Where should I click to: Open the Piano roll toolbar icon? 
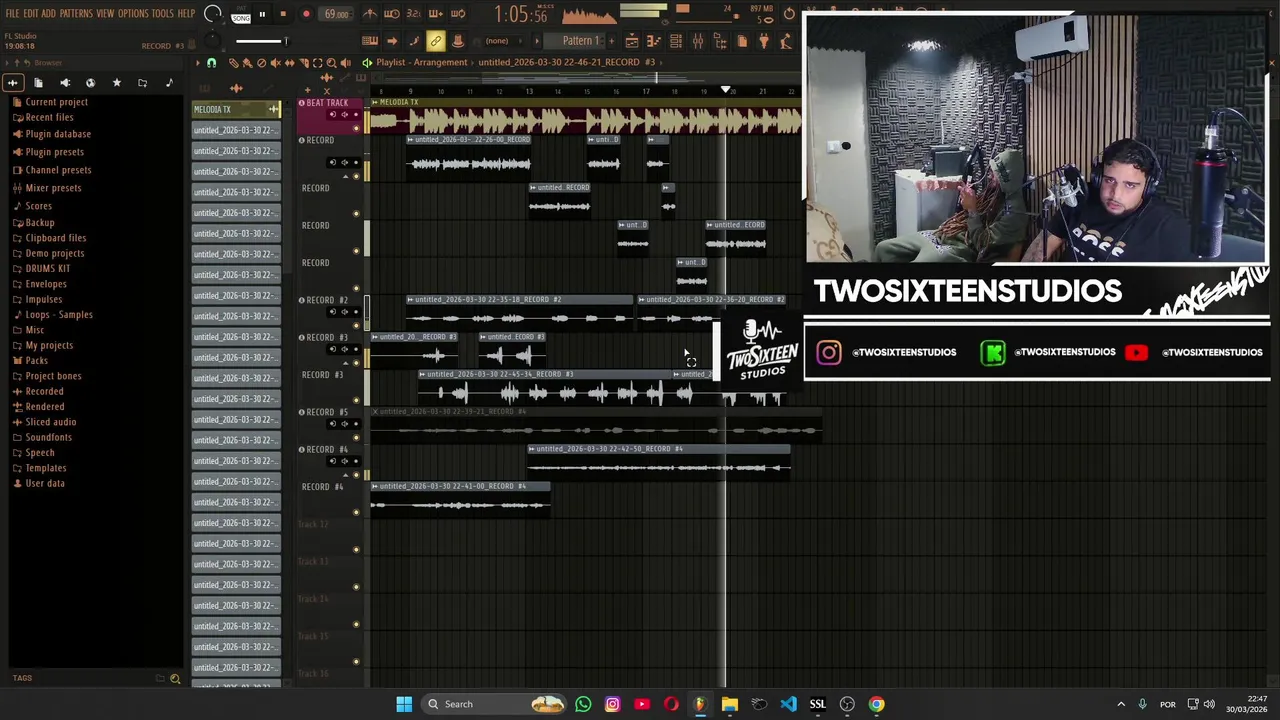[x=653, y=41]
